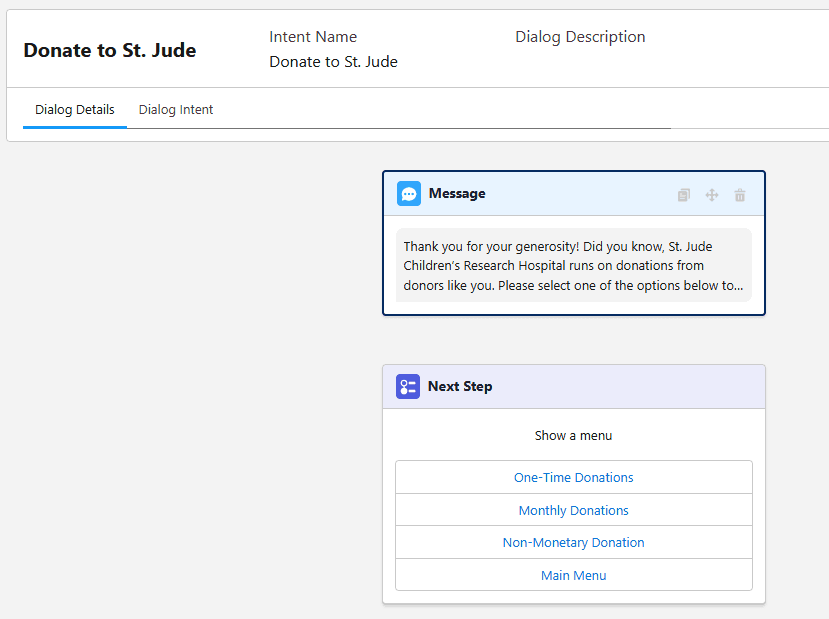Click the move arrows icon in Message card
The width and height of the screenshot is (829, 619).
(x=712, y=195)
